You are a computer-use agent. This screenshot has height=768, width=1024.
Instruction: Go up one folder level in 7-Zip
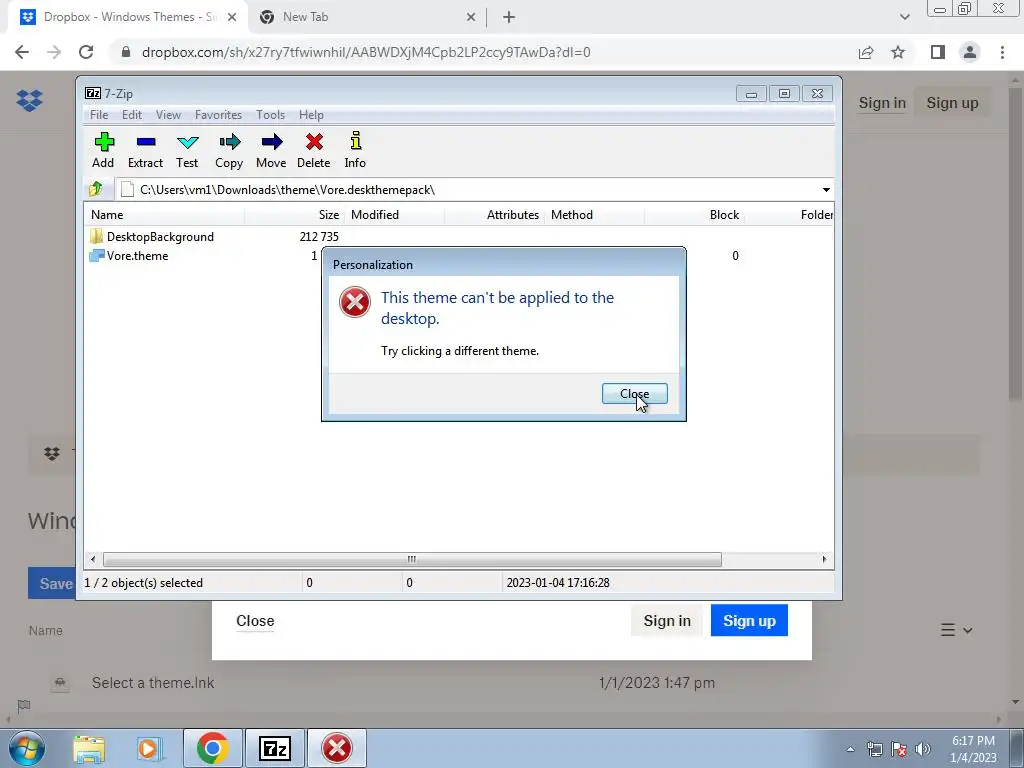click(x=95, y=189)
